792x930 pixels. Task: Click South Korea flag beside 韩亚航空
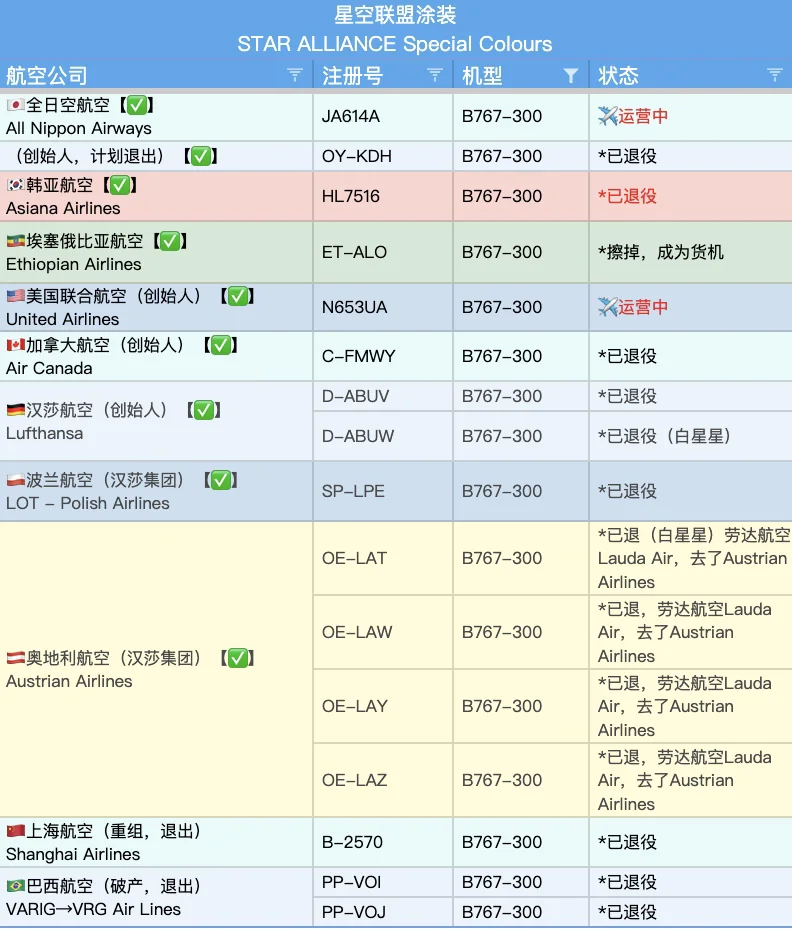(15, 185)
